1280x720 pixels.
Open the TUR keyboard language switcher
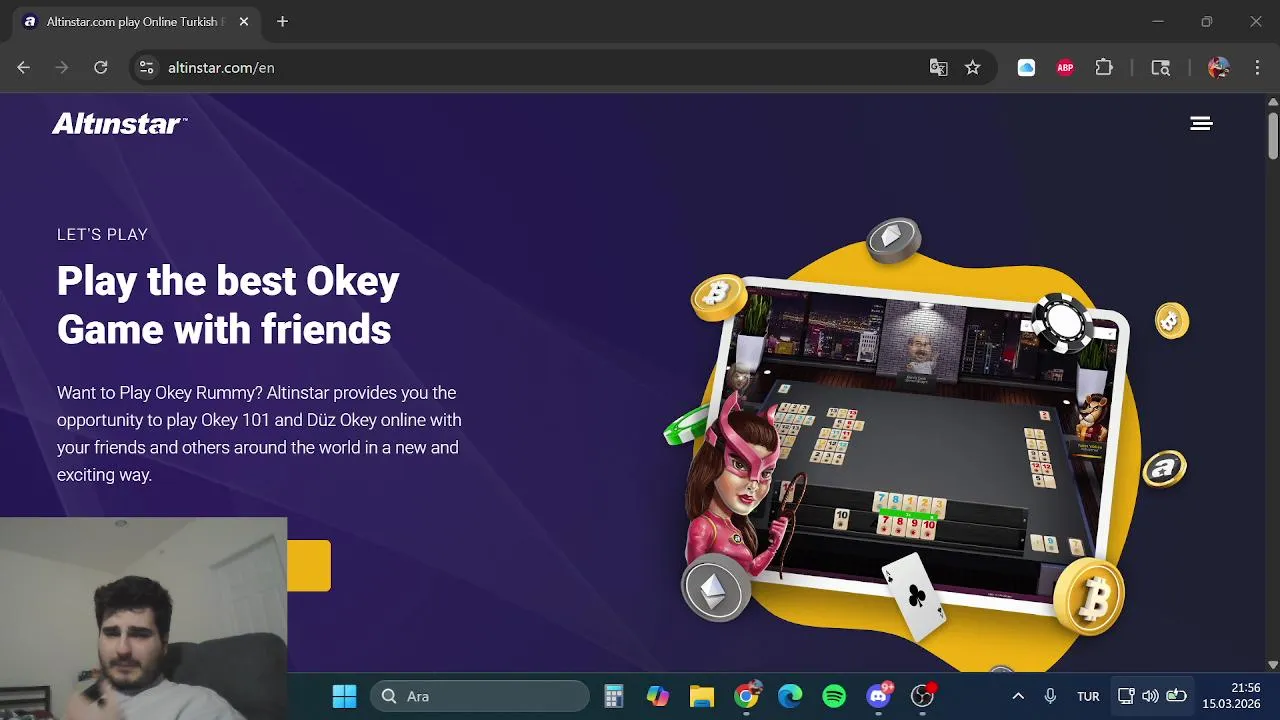[1088, 696]
